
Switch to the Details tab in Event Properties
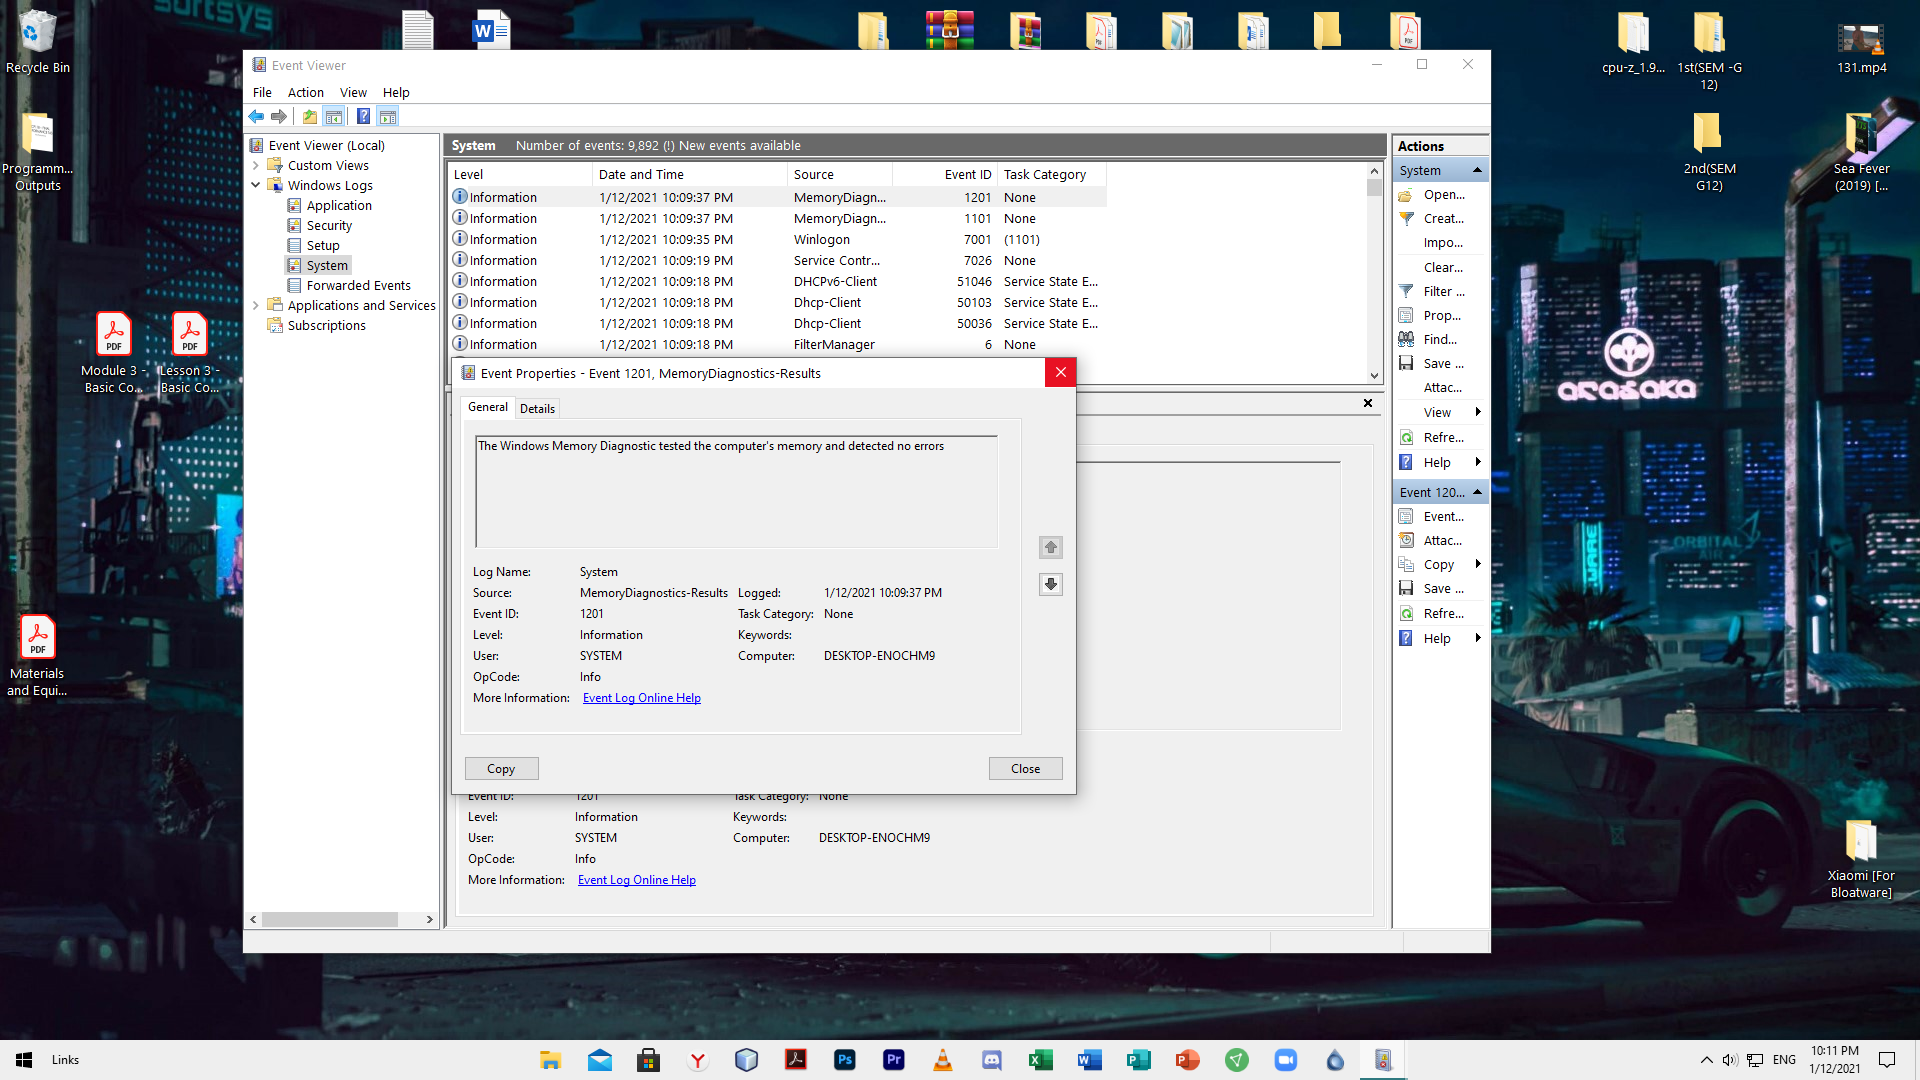pyautogui.click(x=537, y=407)
